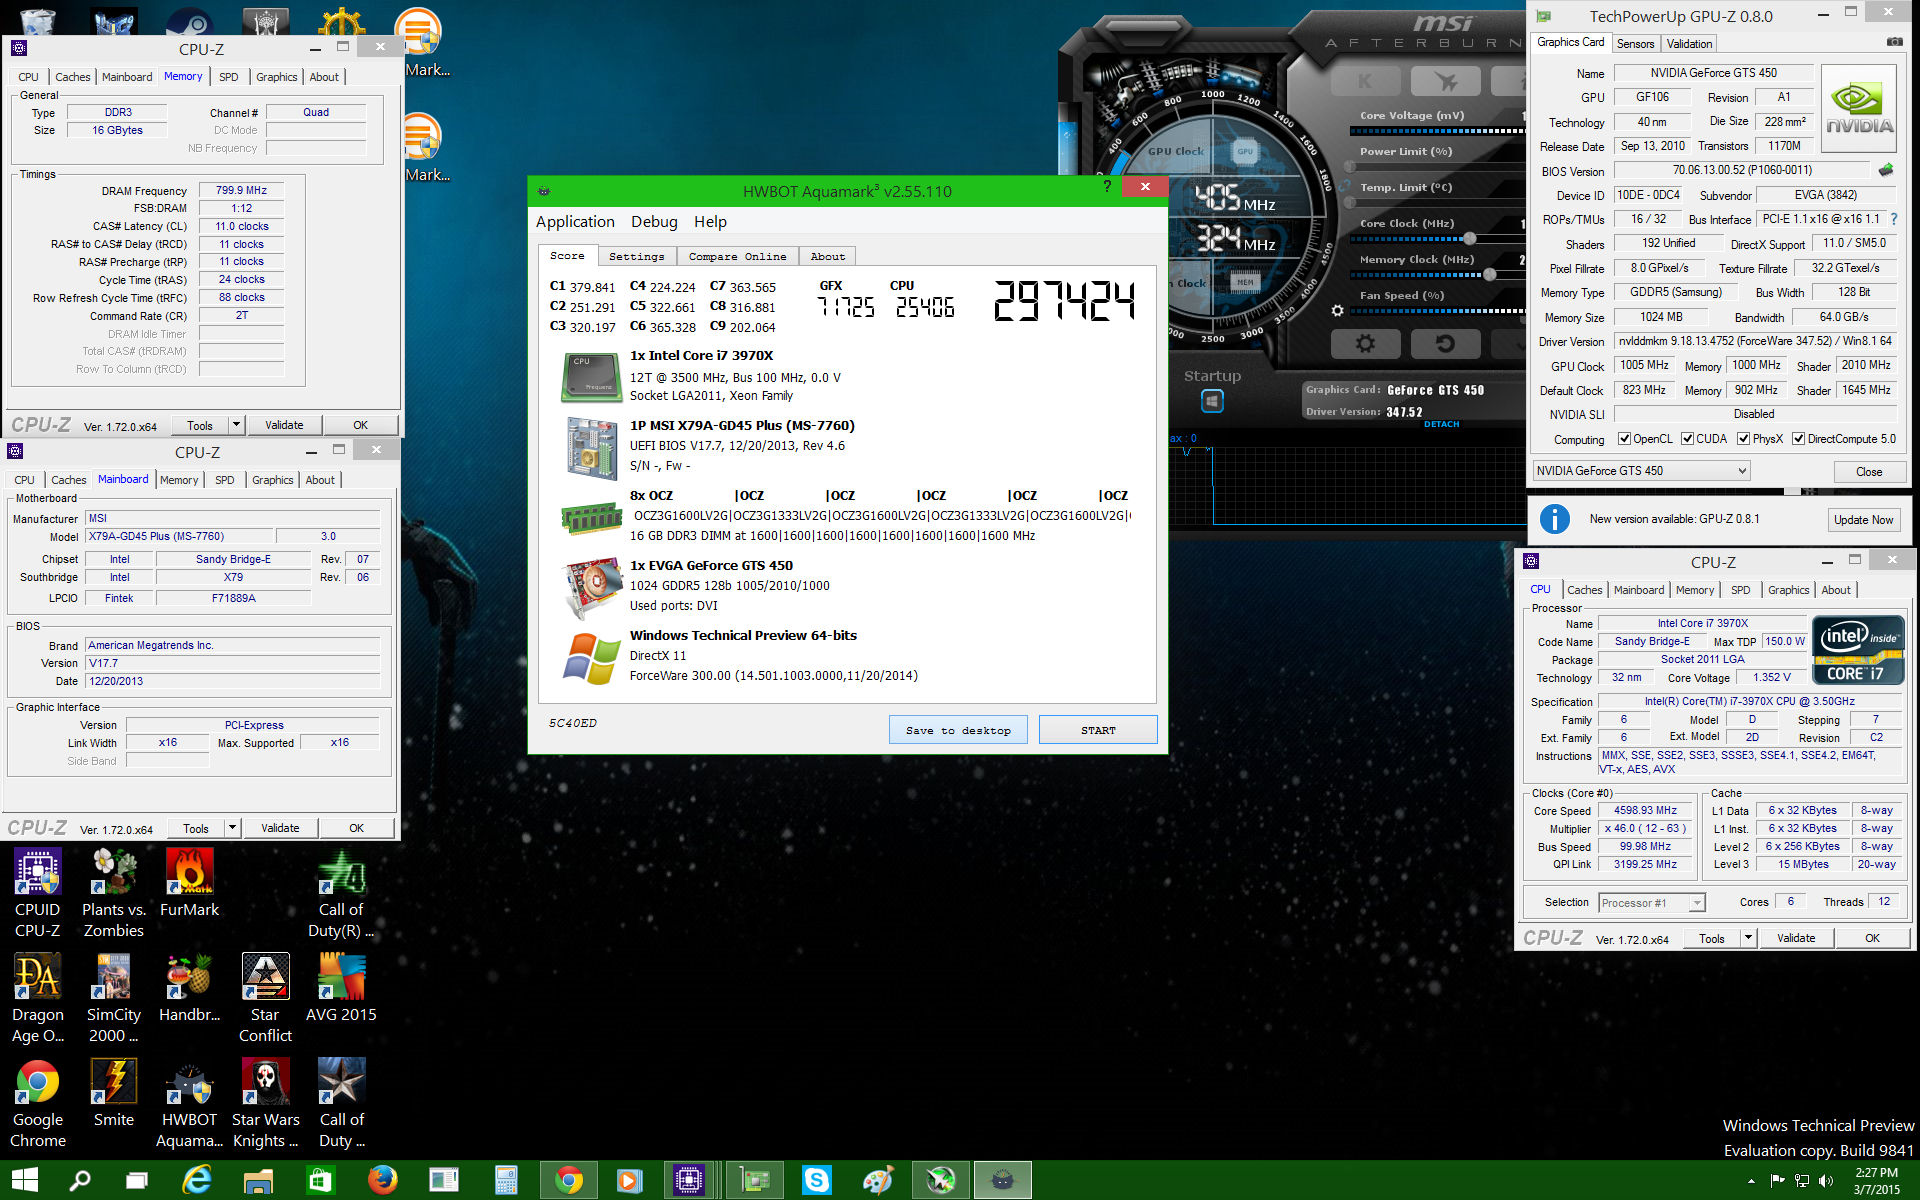This screenshot has width=1920, height=1200.
Task: Toggle the OpenCL checkbox in GPU-Z
Action: pos(1624,439)
